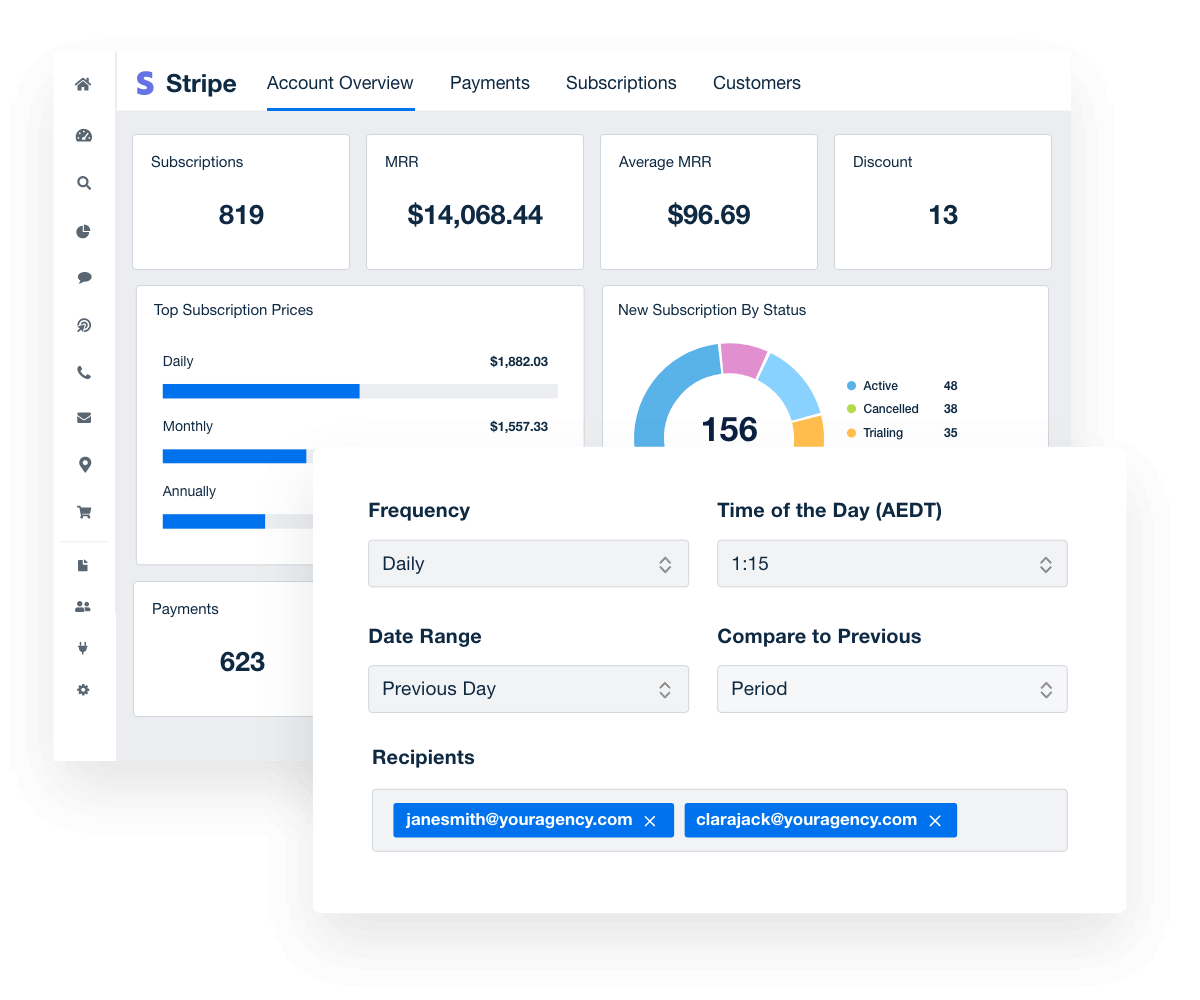Remove janesmith@youragency.com from Recipients
This screenshot has width=1200, height=1000.
click(651, 819)
